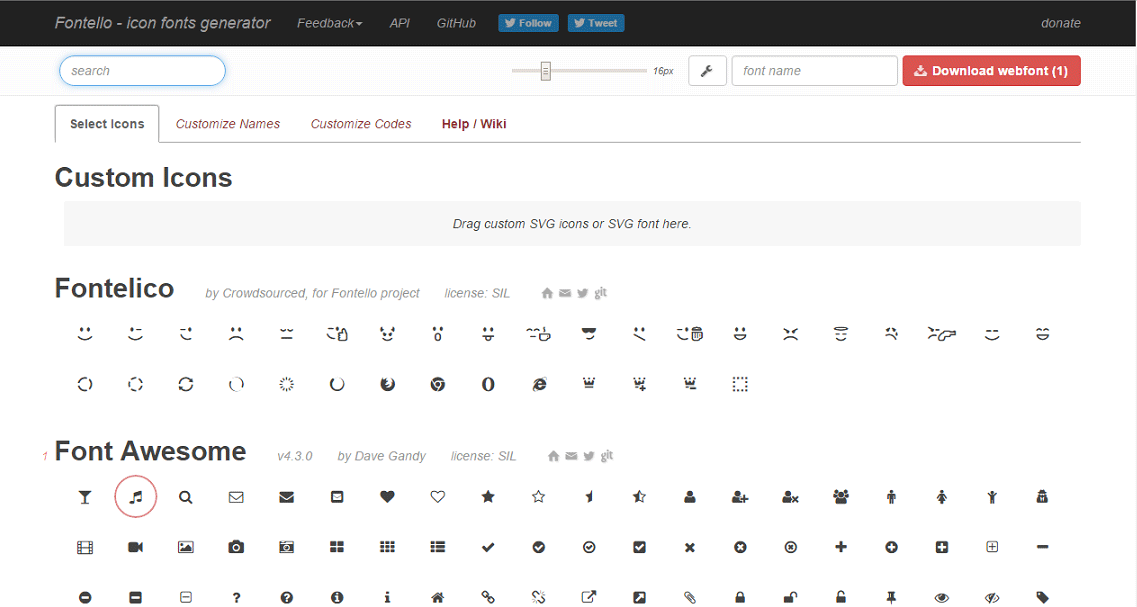Open the Help / Wiki tab
The height and width of the screenshot is (607, 1137).
tap(474, 124)
